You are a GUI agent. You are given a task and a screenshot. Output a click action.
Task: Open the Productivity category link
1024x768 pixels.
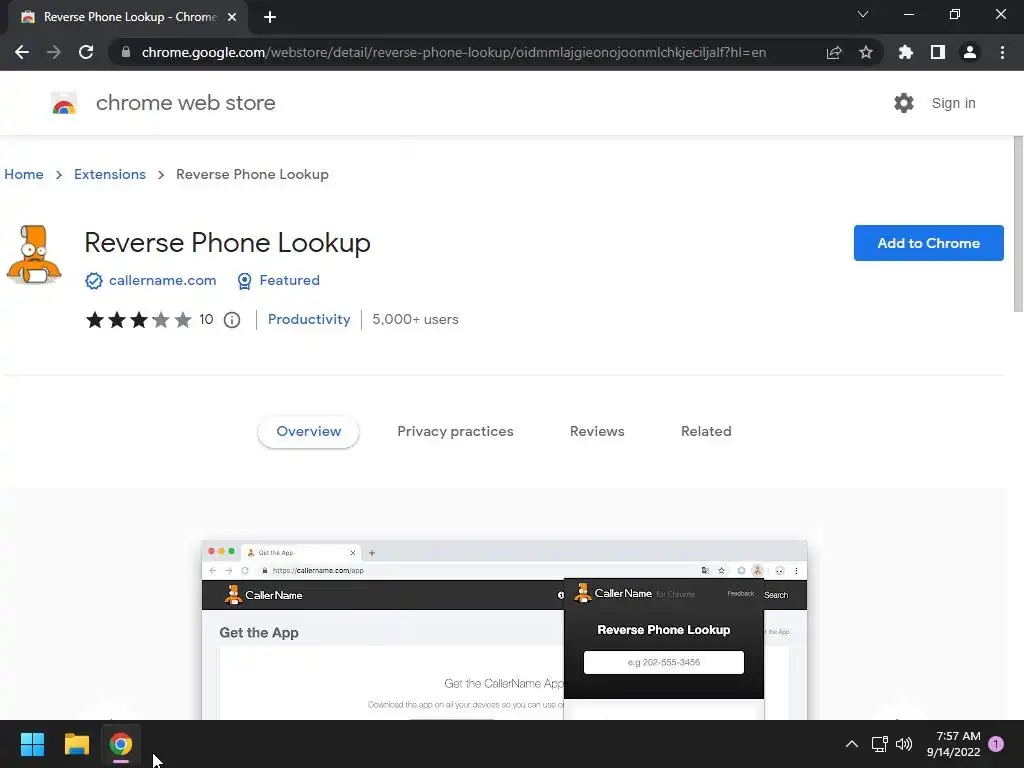coord(309,319)
